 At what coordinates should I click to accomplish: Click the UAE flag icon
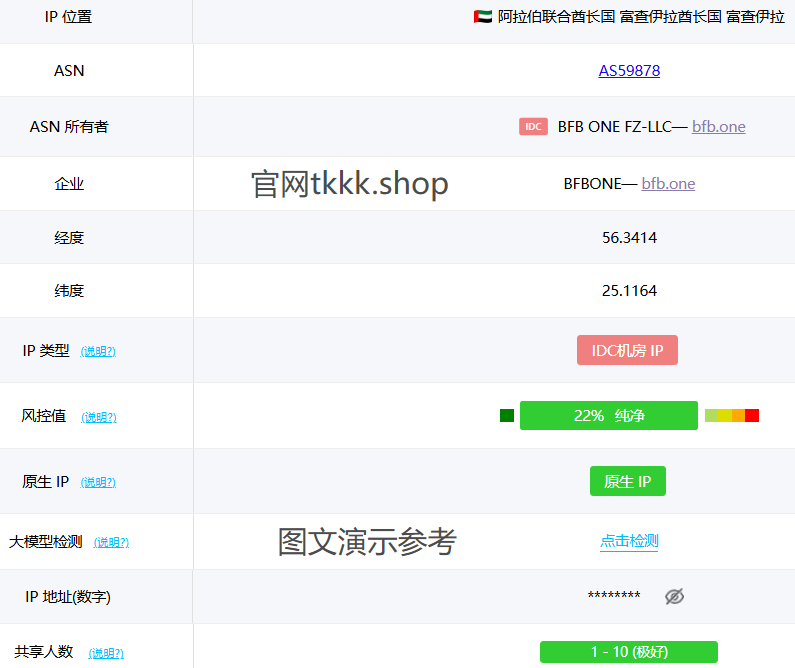[x=482, y=17]
